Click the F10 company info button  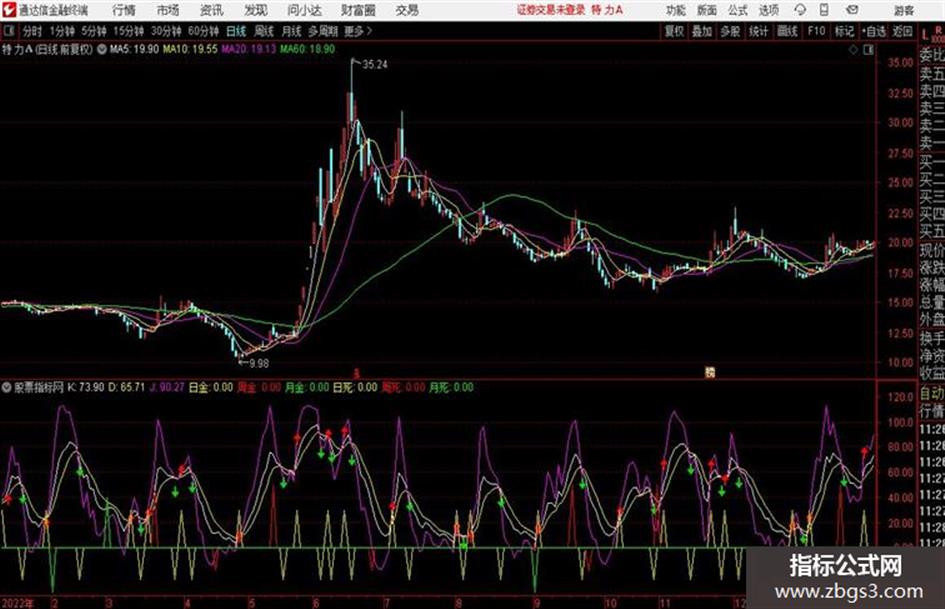[816, 31]
